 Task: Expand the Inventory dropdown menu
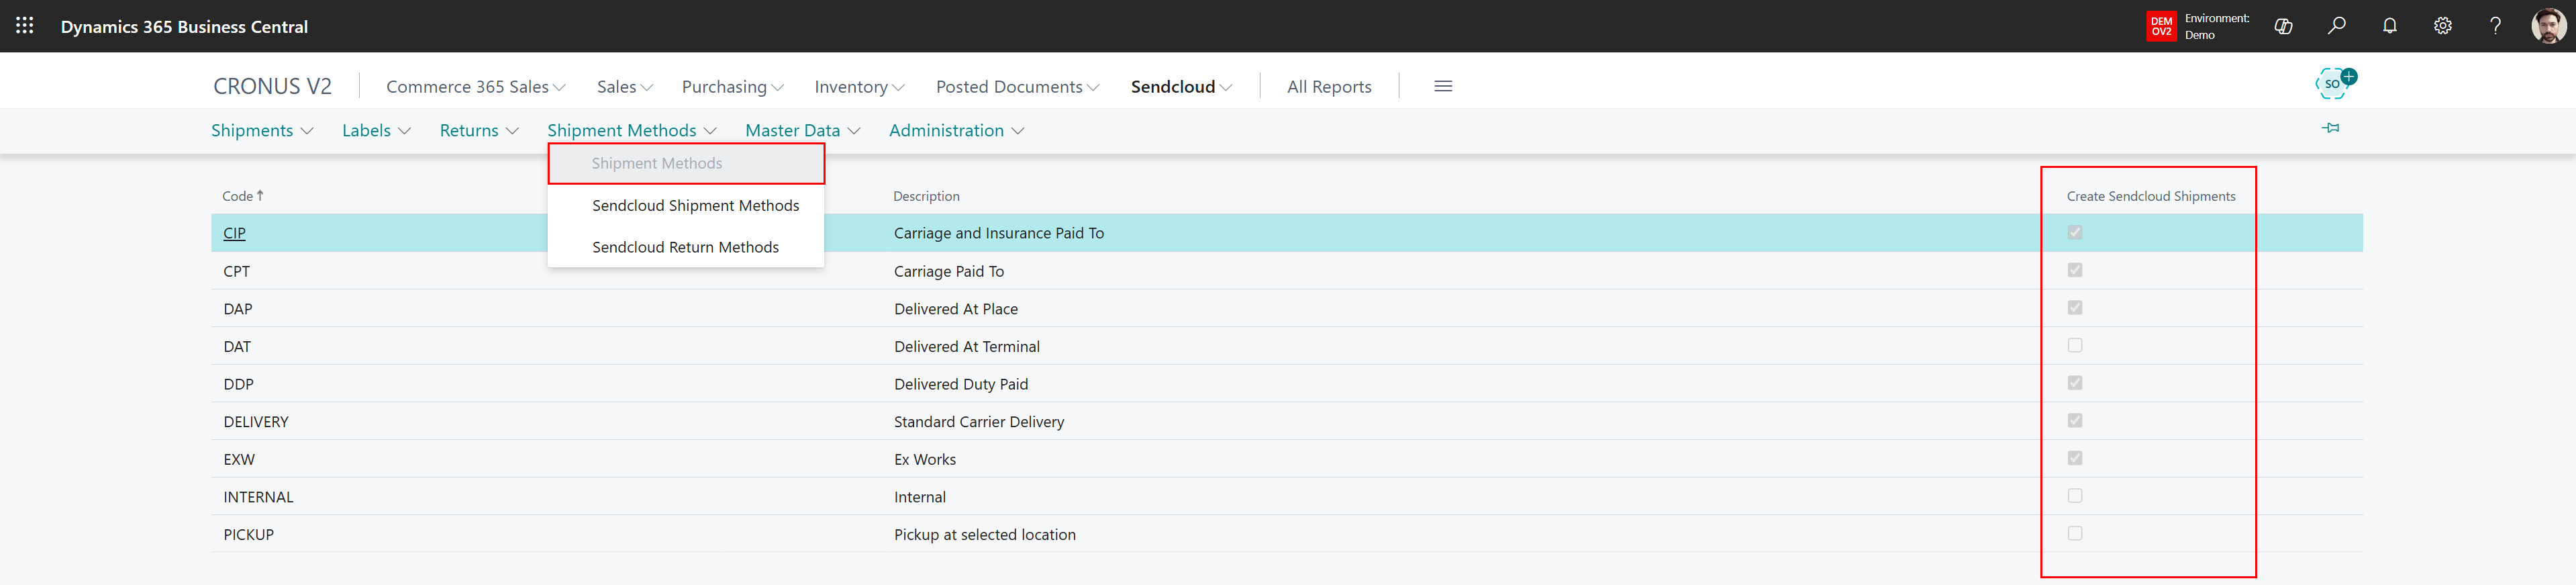(x=860, y=87)
